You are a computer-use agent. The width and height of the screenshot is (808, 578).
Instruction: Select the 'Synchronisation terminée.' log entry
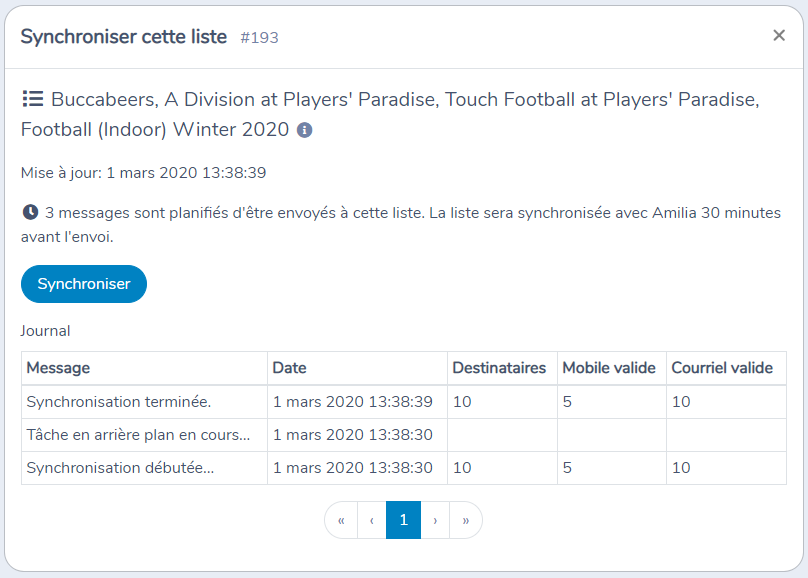click(119, 402)
